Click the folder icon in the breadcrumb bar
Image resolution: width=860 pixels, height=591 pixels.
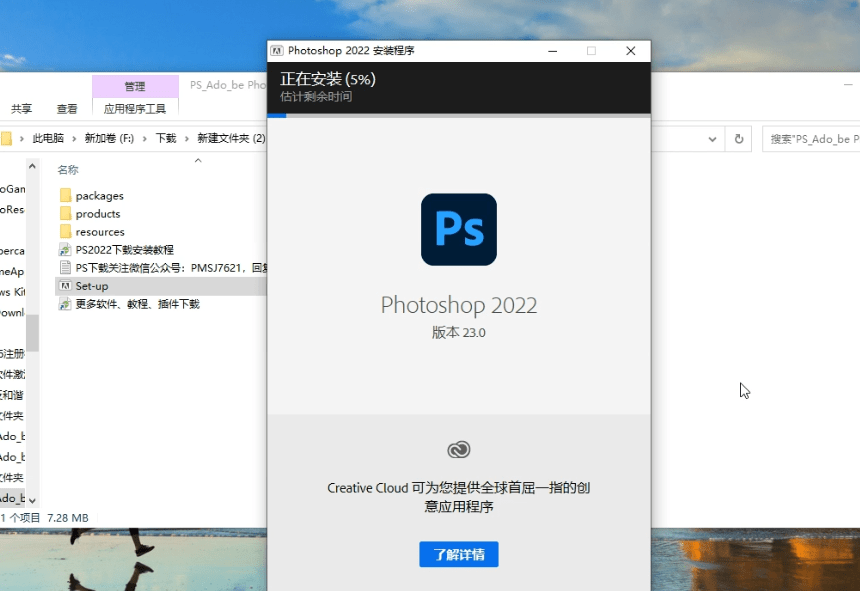(6, 136)
